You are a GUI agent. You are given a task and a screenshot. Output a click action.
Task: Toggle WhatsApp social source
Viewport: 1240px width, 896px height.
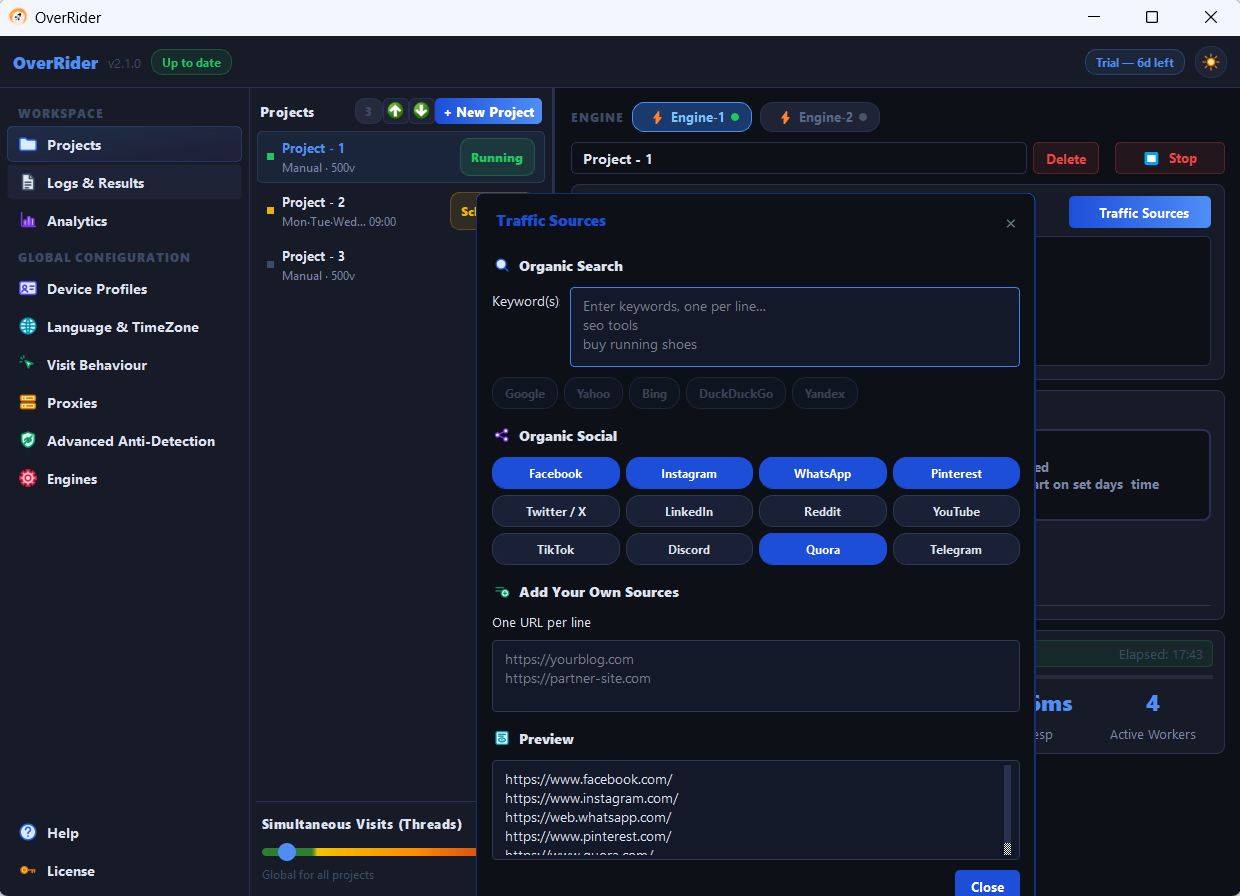[x=823, y=473]
